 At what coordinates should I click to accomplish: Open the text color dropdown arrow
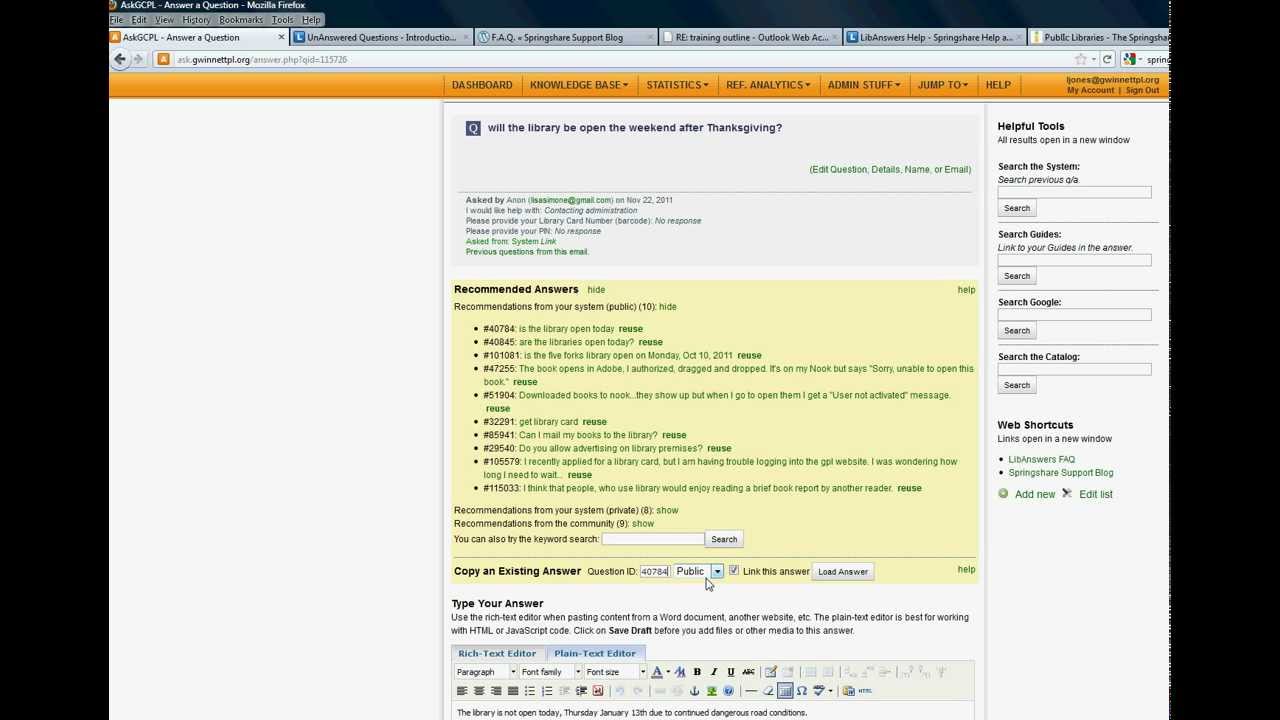[x=668, y=672]
